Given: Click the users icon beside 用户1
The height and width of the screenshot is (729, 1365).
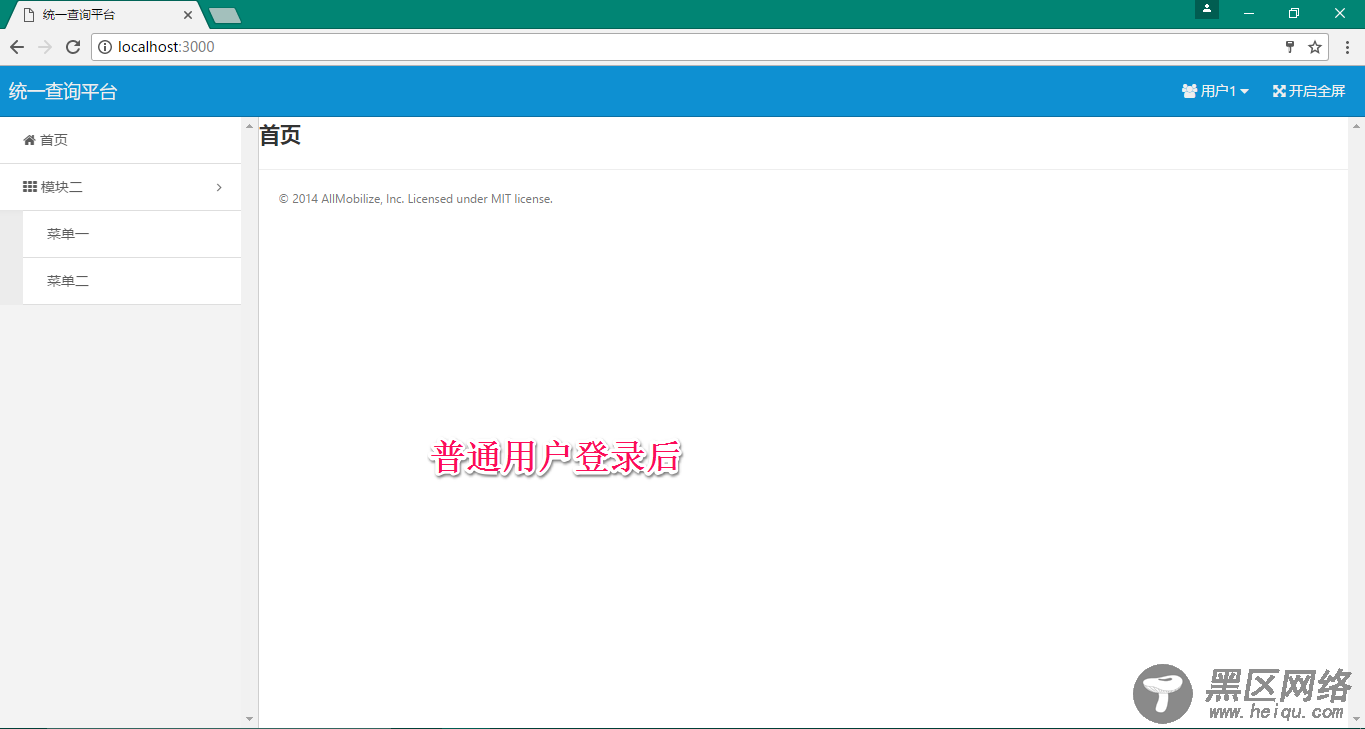Looking at the screenshot, I should tap(1190, 91).
